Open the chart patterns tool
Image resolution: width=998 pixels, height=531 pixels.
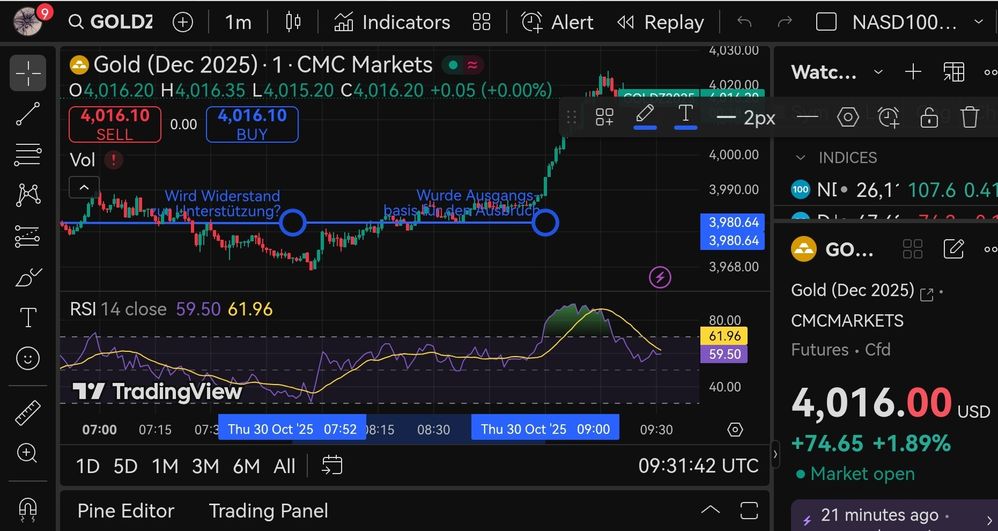point(27,195)
